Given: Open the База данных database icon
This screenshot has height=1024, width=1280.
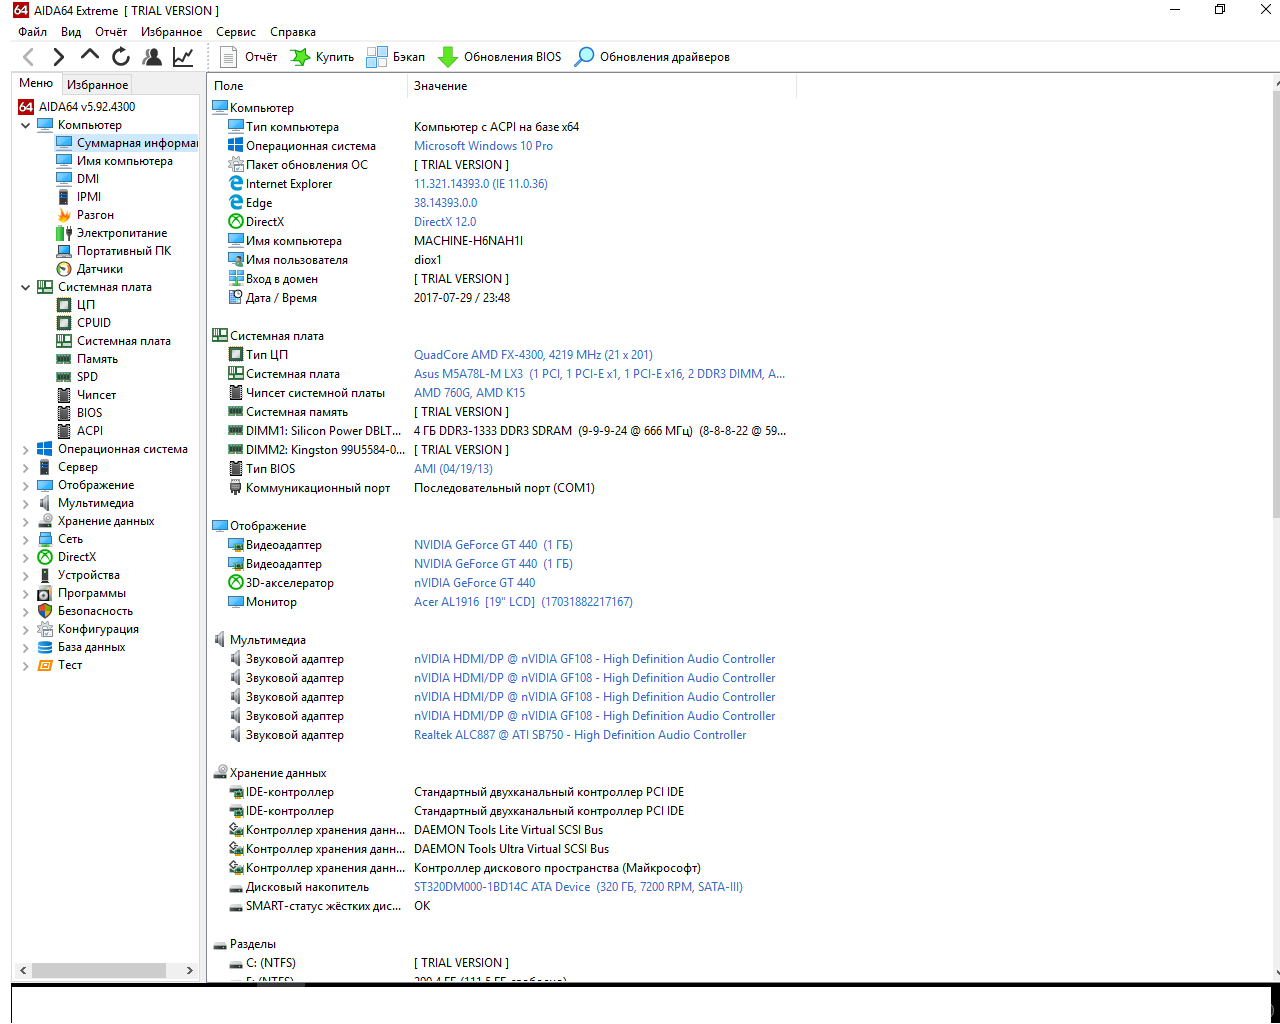Looking at the screenshot, I should click(x=45, y=647).
